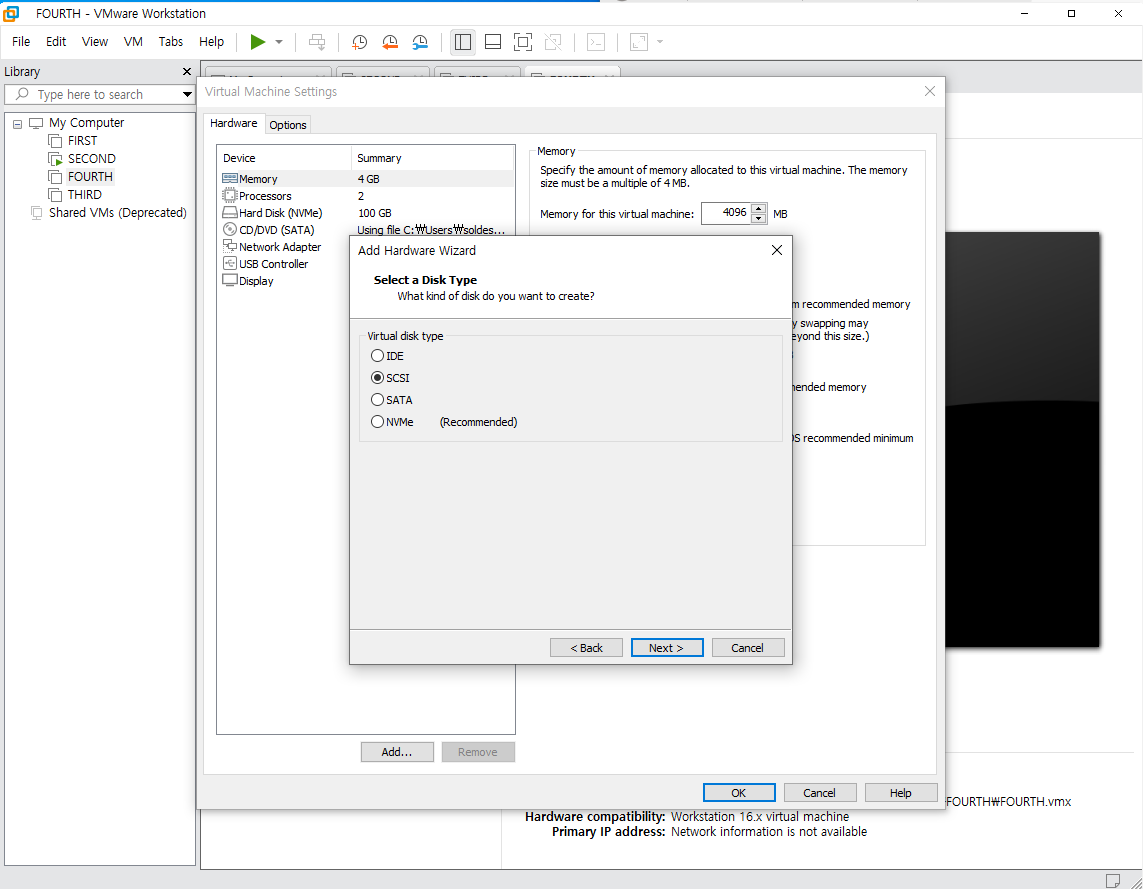Image resolution: width=1143 pixels, height=889 pixels.
Task: Open the library search dropdown arrow
Action: (x=187, y=94)
